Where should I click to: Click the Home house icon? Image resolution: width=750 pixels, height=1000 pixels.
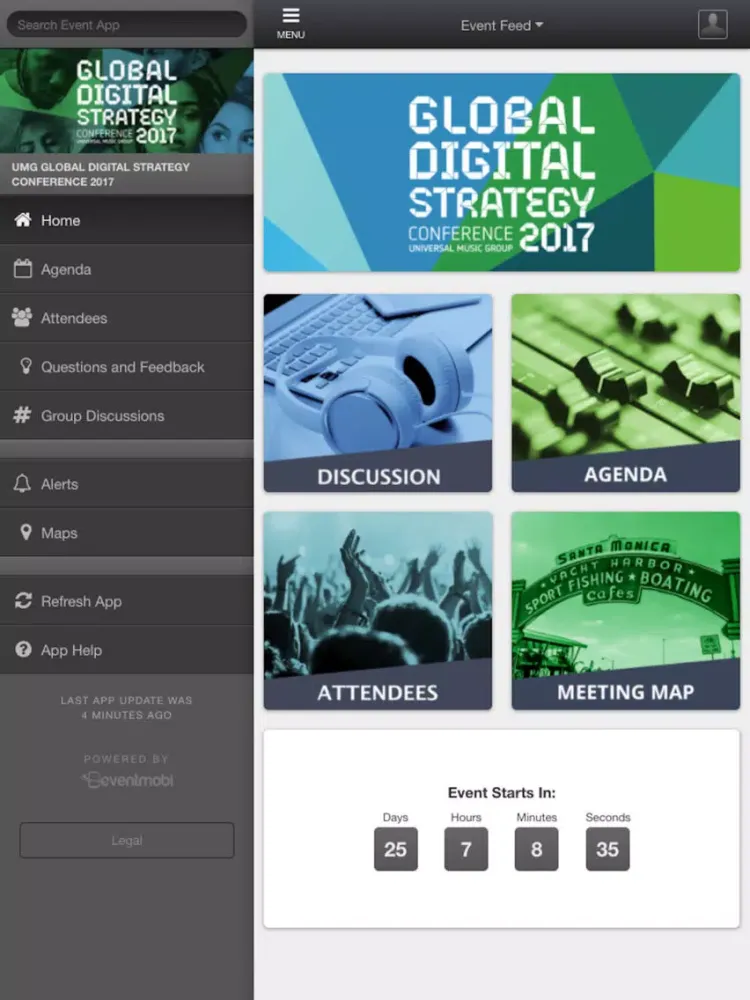(23, 220)
